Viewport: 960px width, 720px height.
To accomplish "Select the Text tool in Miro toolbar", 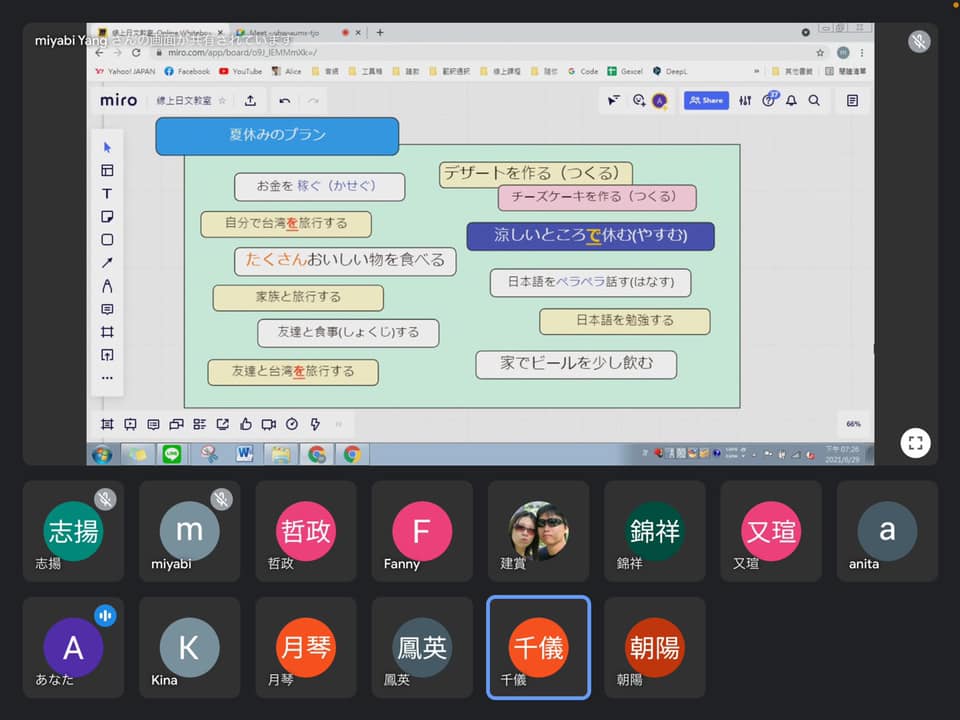I will [x=107, y=194].
